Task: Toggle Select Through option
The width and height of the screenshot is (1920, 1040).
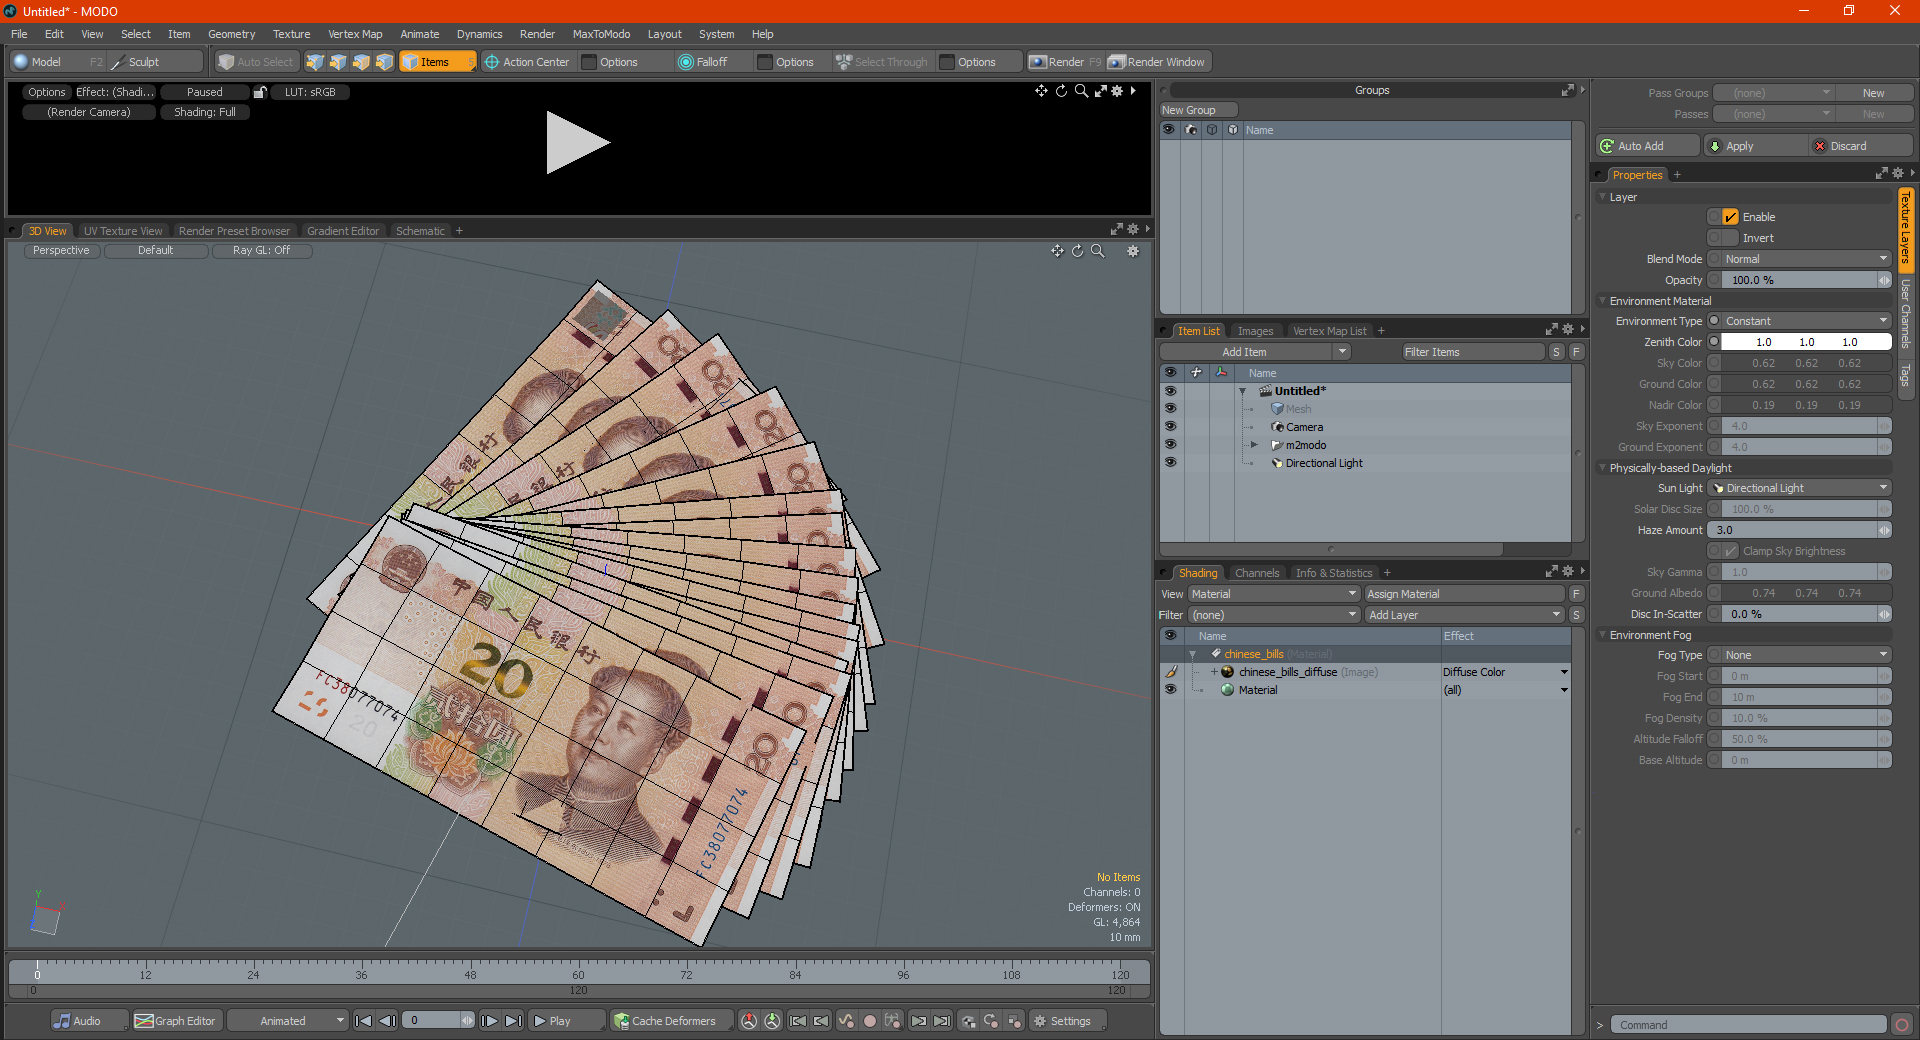Action: (x=882, y=62)
